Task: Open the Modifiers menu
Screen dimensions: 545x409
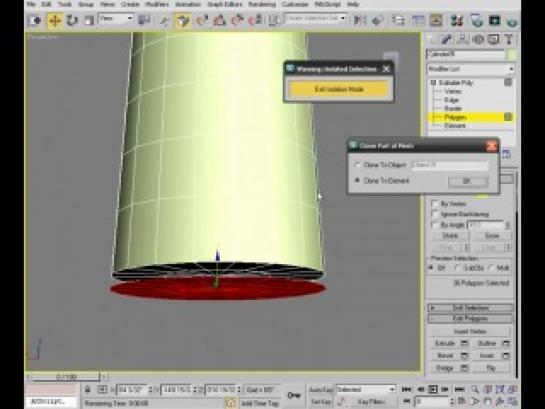Action: click(x=157, y=5)
